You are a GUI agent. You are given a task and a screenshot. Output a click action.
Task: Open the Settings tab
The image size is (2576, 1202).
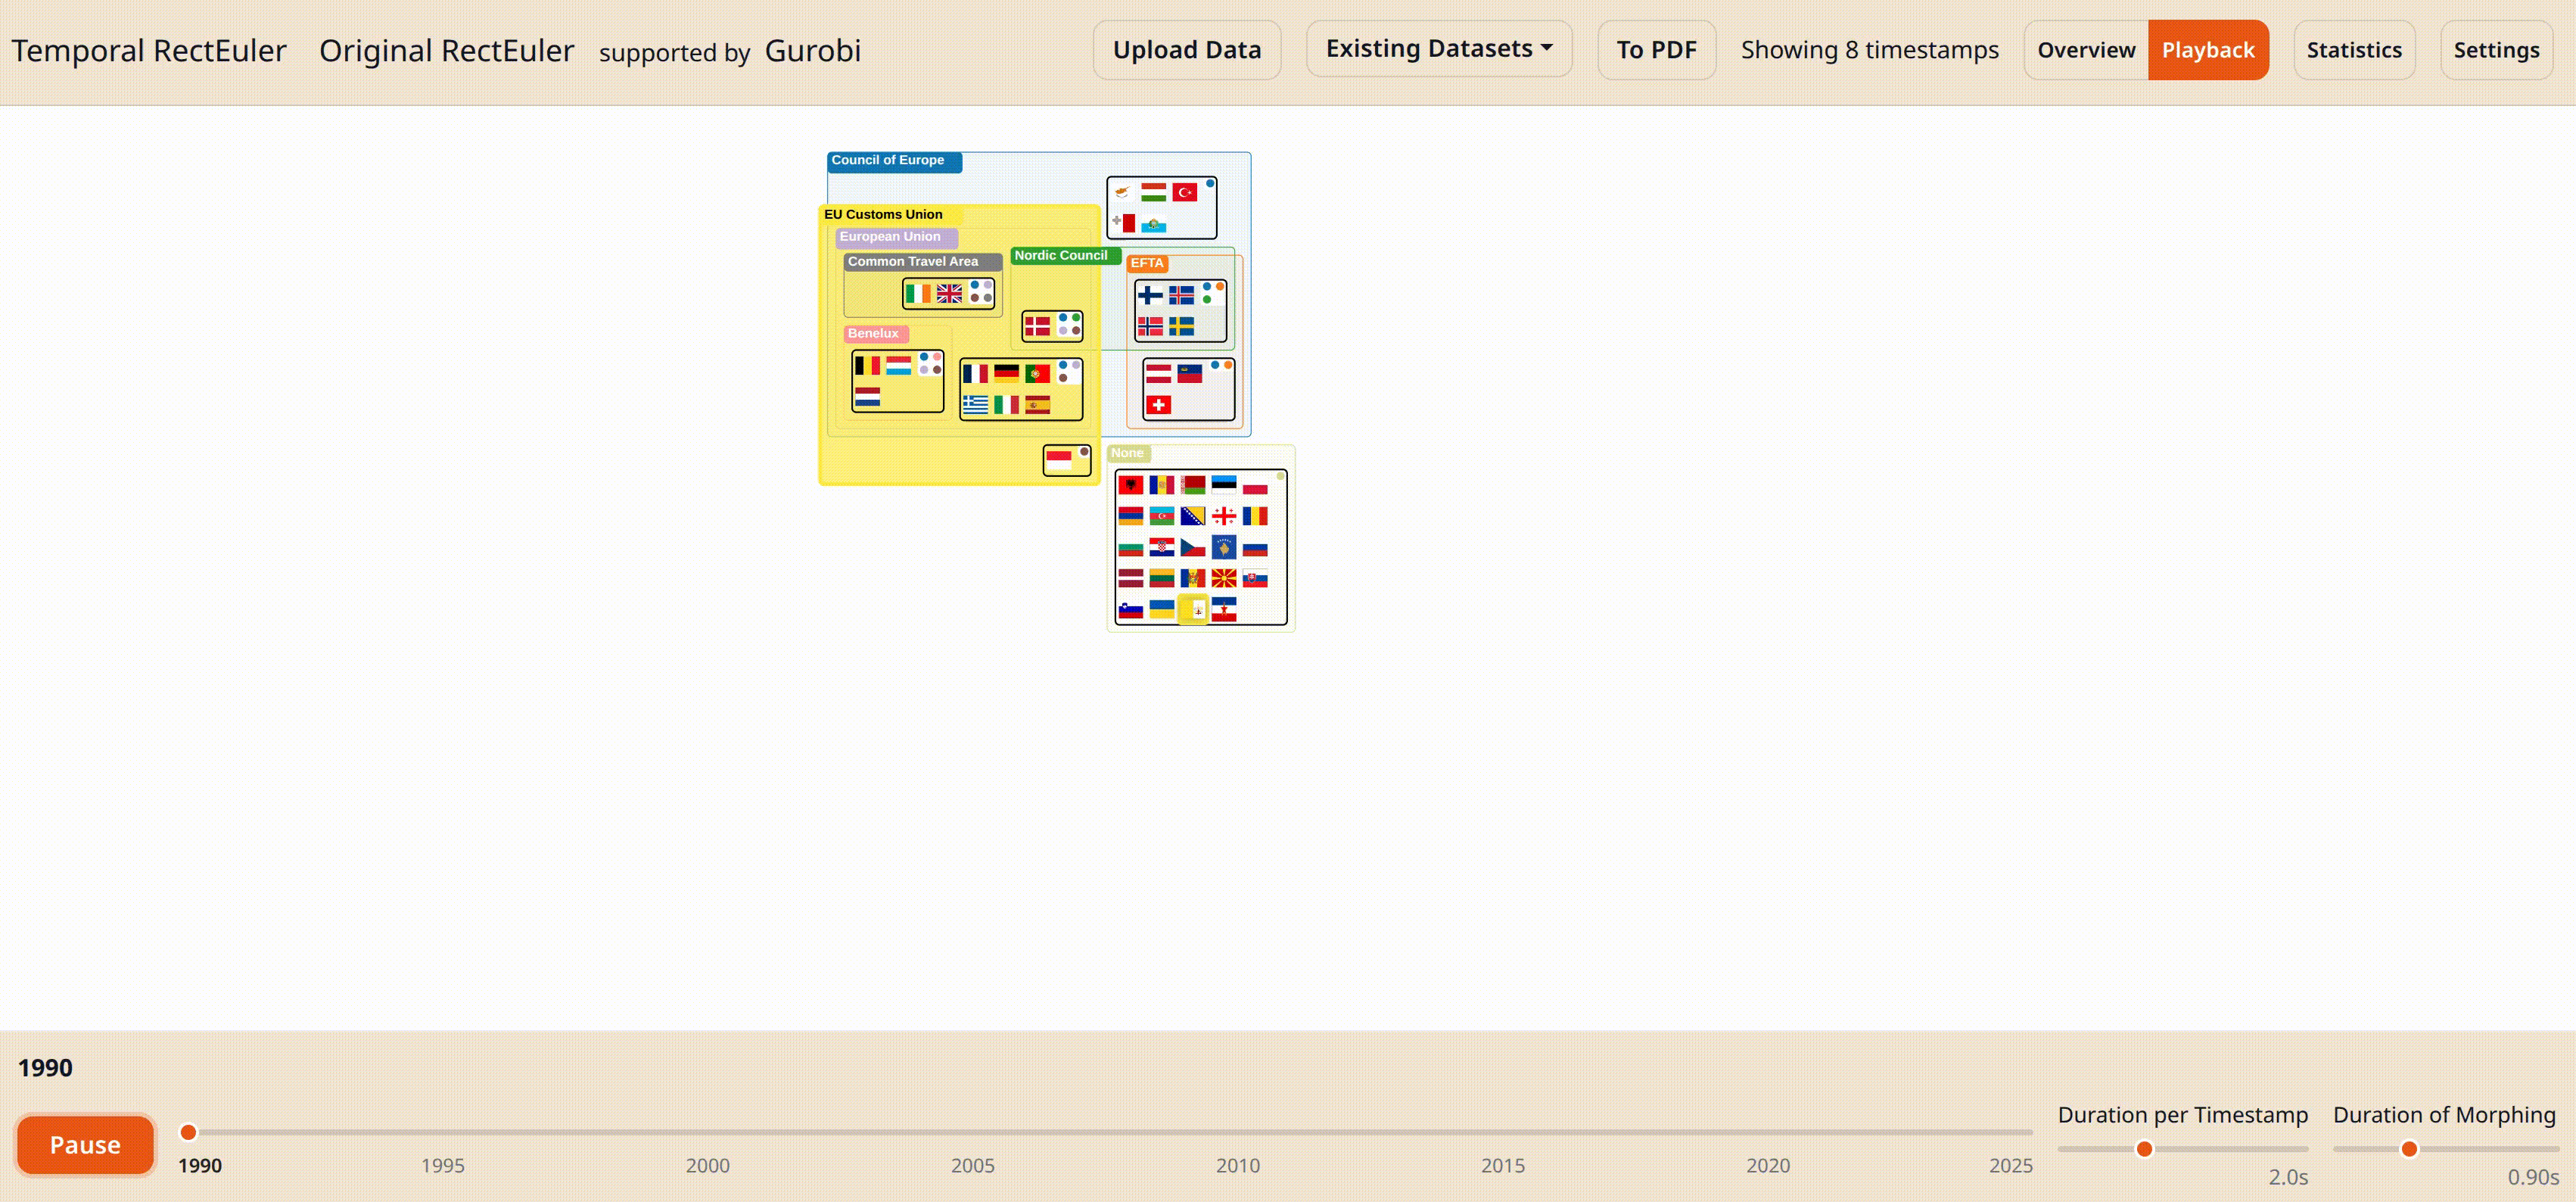2496,50
